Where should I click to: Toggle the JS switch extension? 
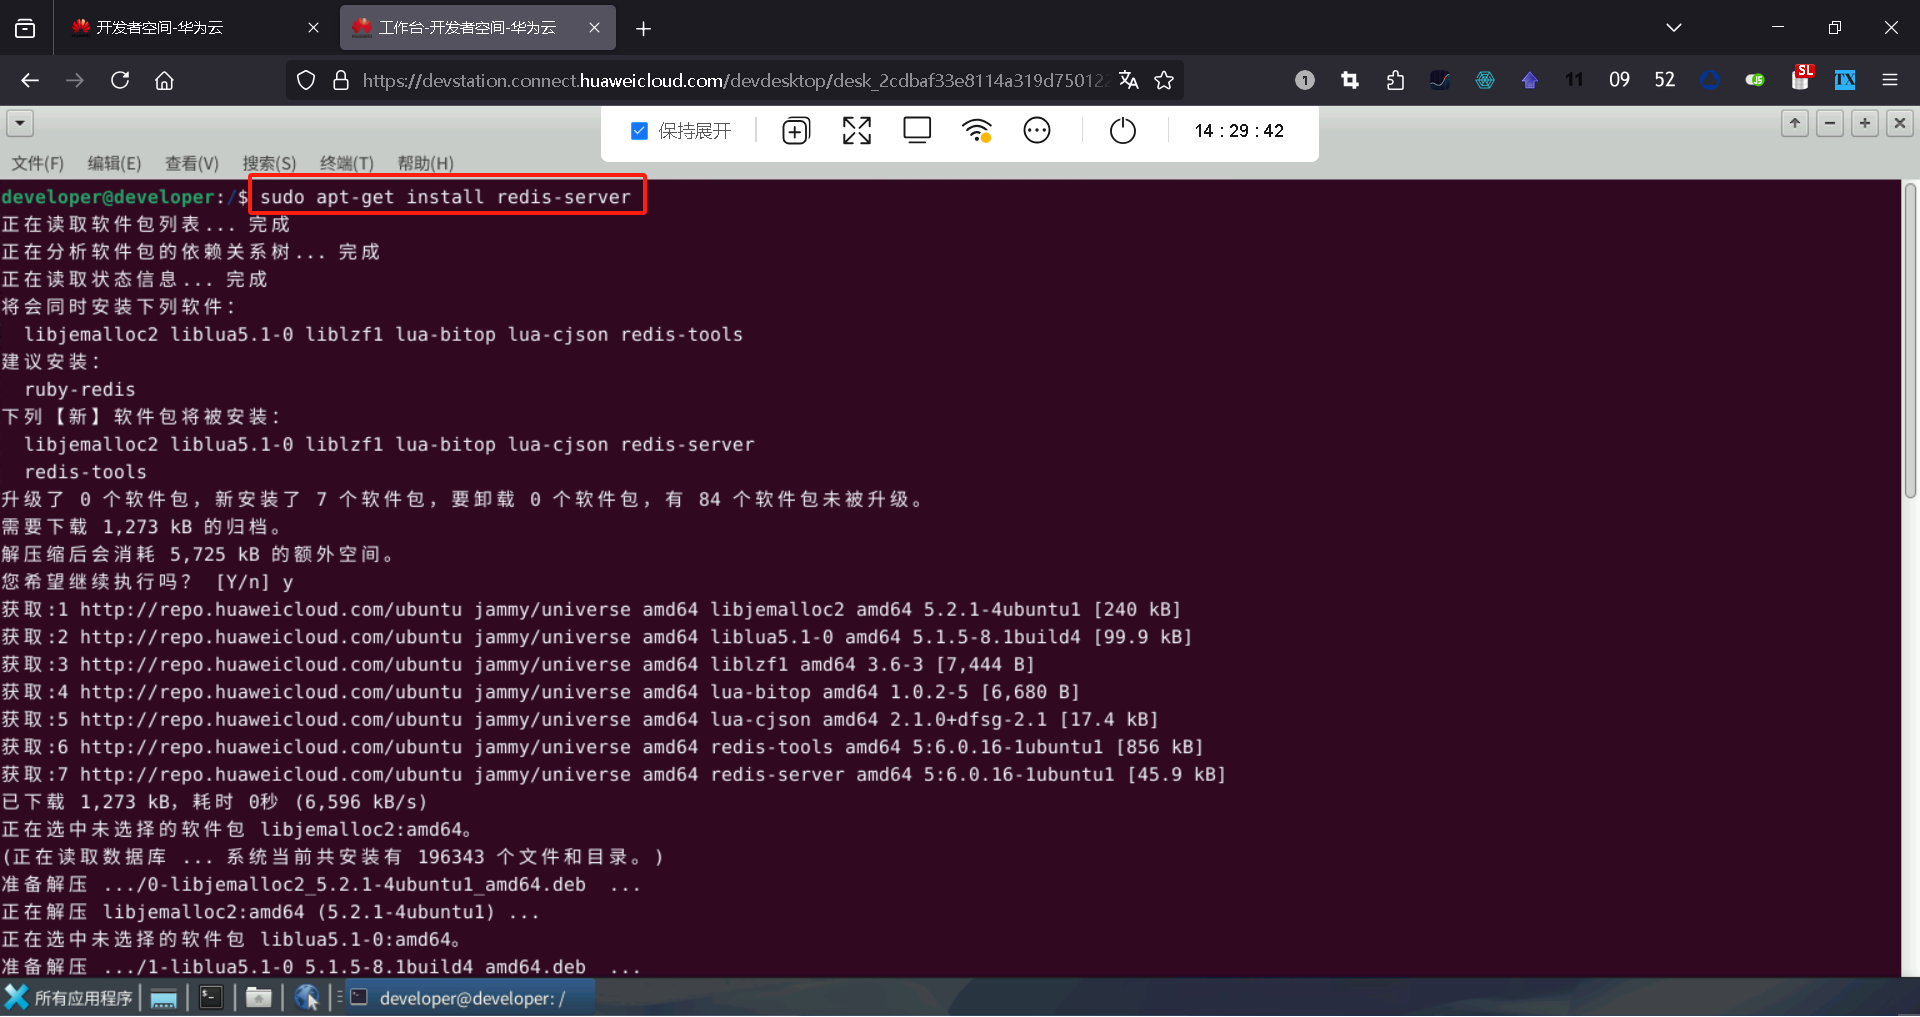coord(1755,80)
